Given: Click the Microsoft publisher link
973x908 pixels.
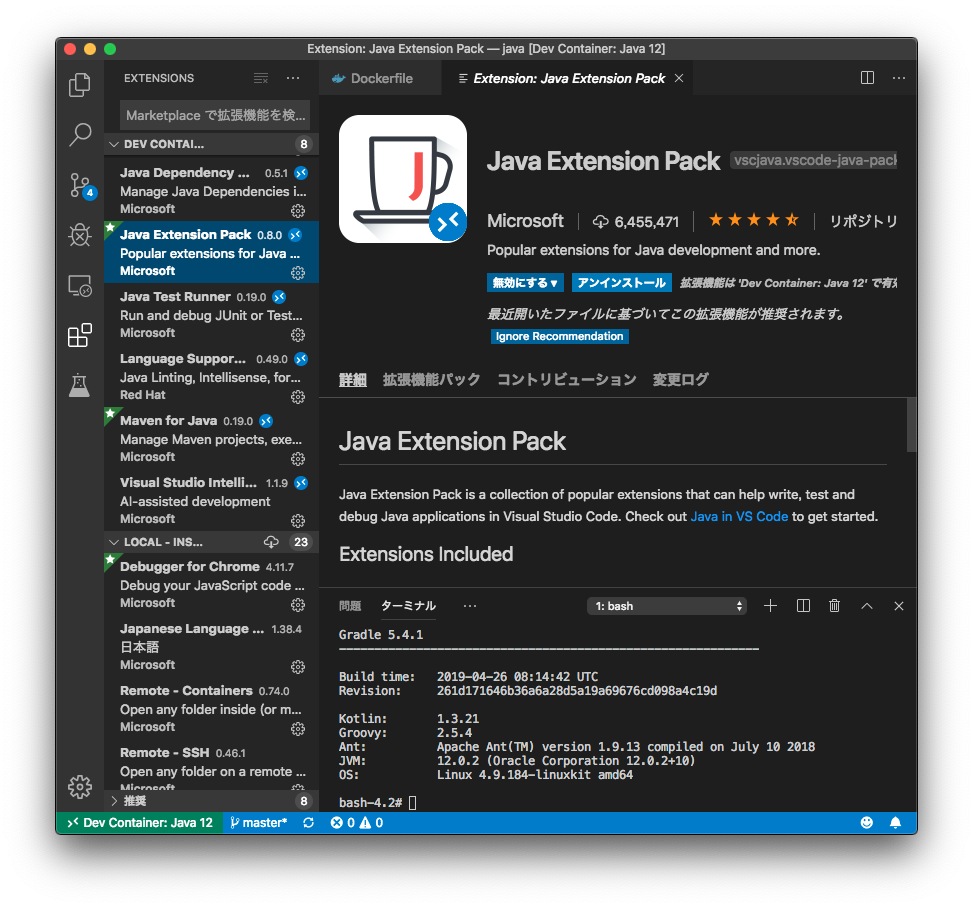Looking at the screenshot, I should coord(525,220).
